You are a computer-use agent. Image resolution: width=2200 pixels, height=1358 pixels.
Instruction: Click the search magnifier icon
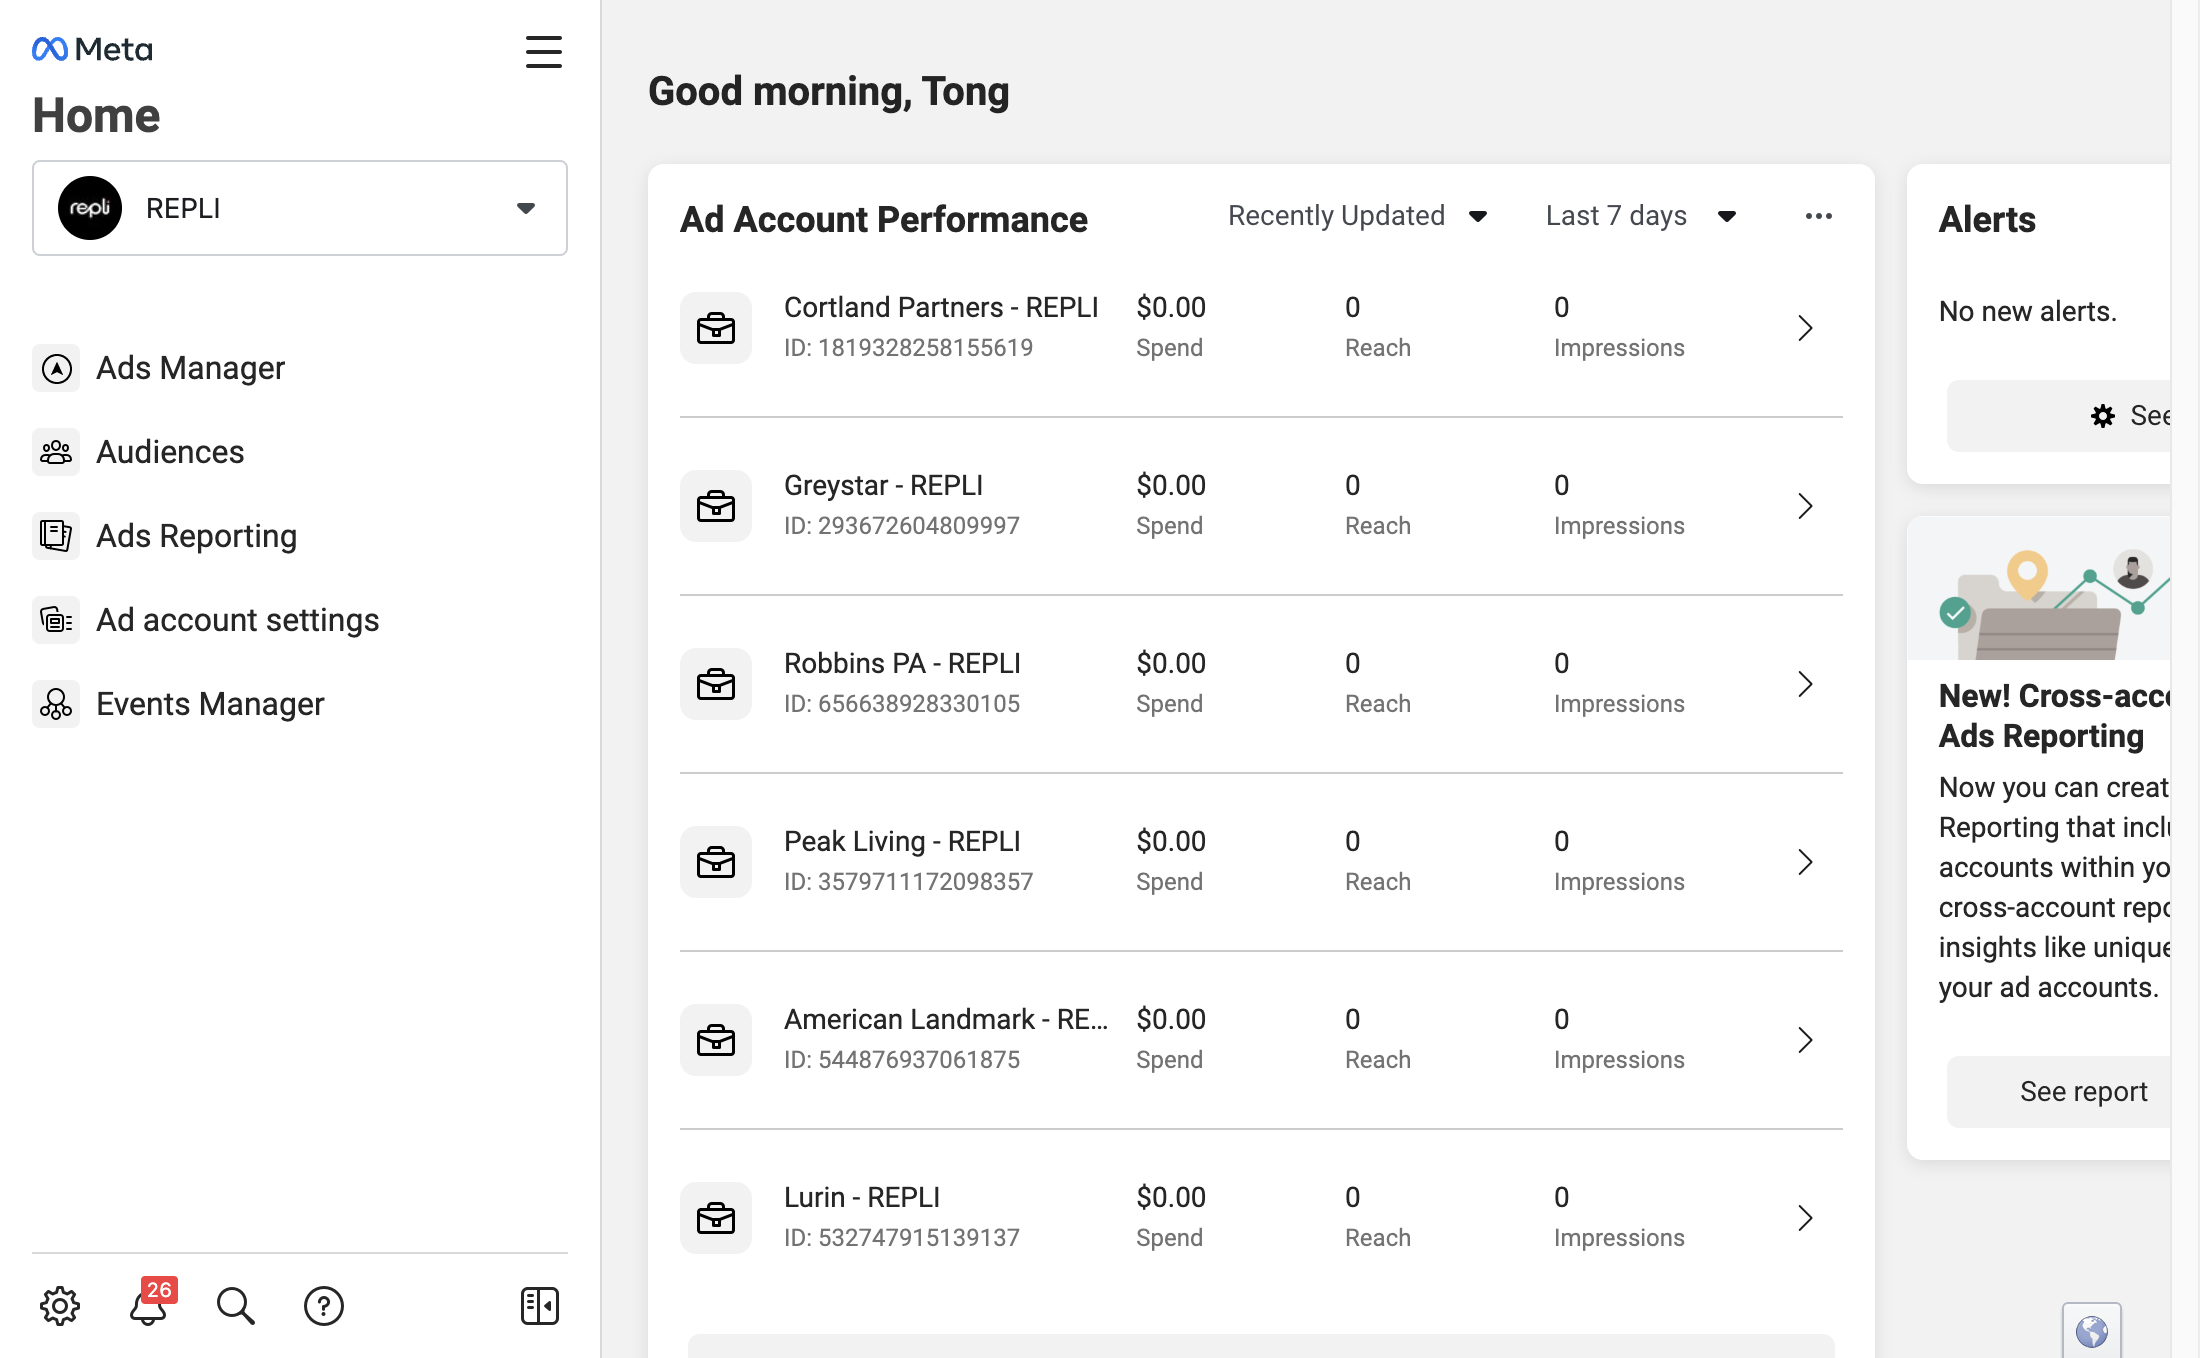pos(236,1306)
